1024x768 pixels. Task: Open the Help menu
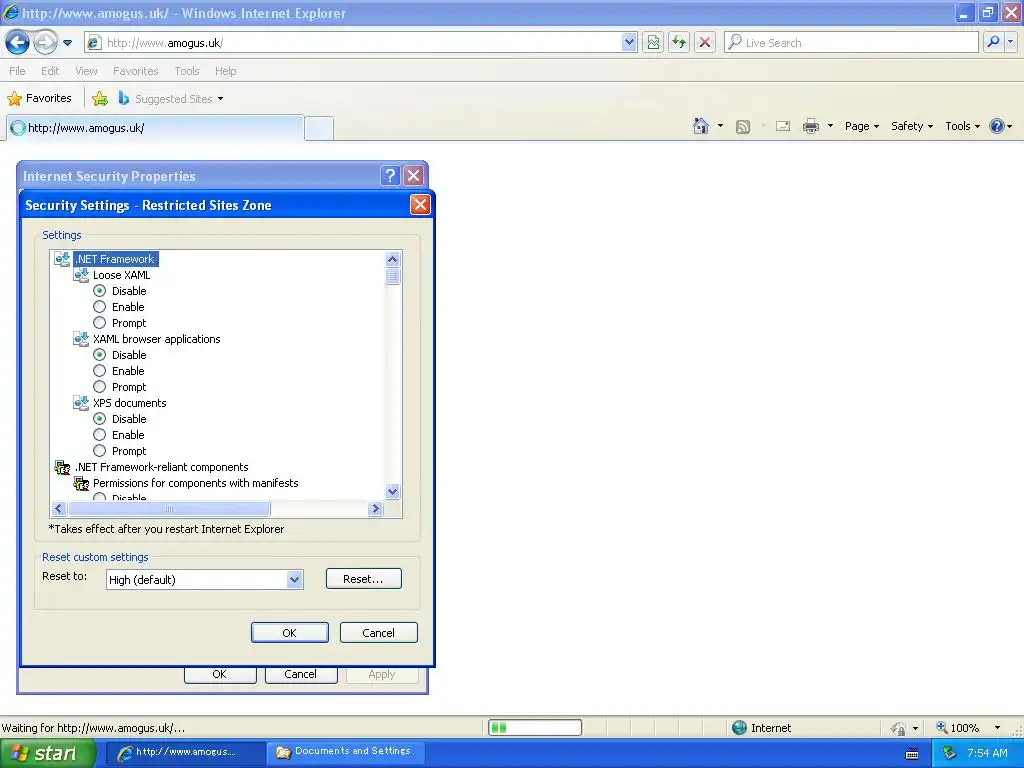click(x=225, y=71)
